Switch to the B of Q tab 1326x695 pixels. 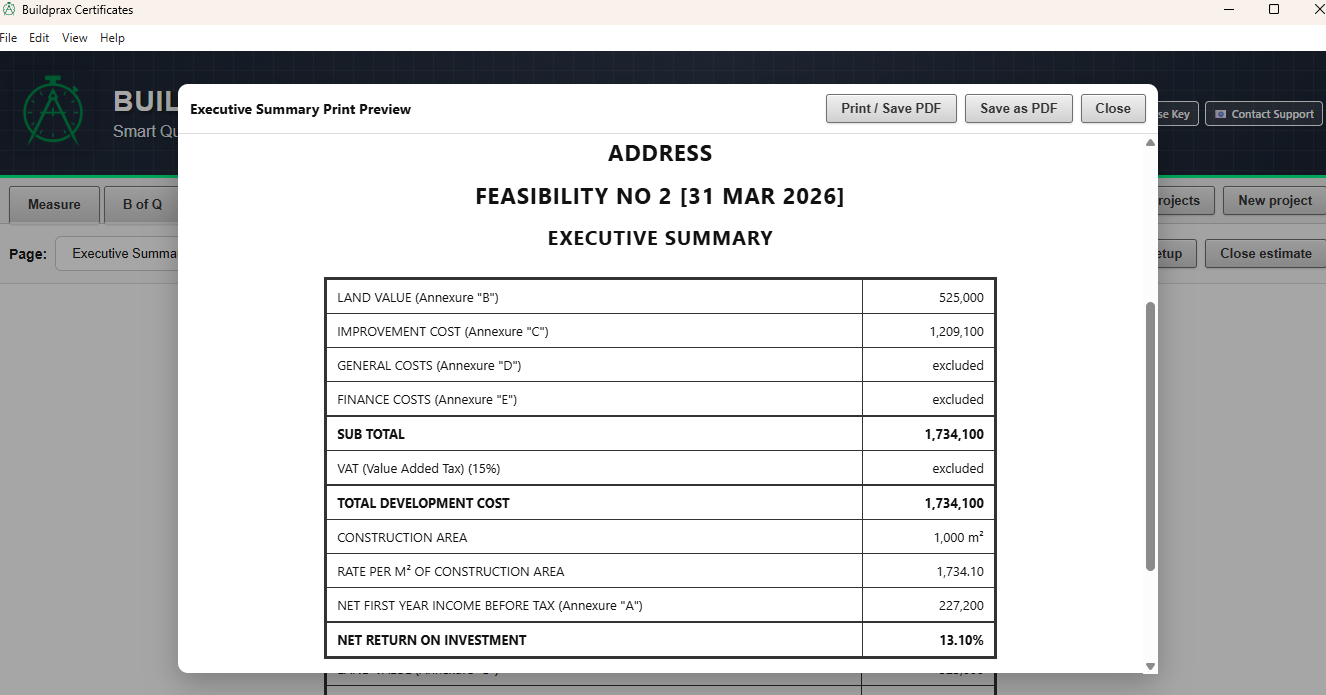tap(141, 204)
